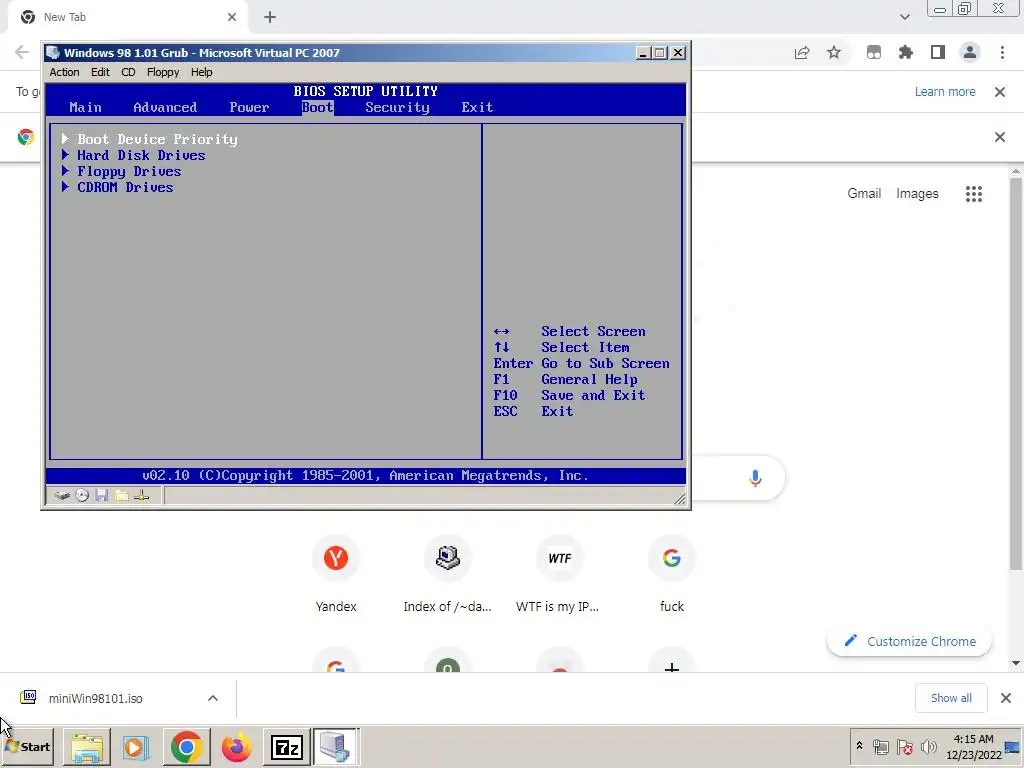Viewport: 1024px width, 768px height.
Task: Go back with Chrome back arrow
Action: 22,52
